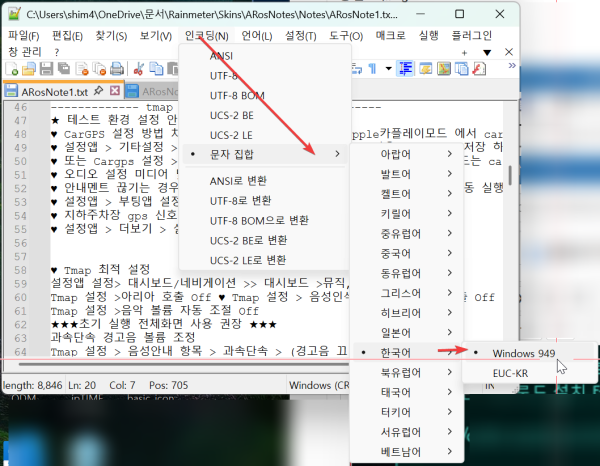
Task: Open the 보기(V) menu
Action: point(155,36)
